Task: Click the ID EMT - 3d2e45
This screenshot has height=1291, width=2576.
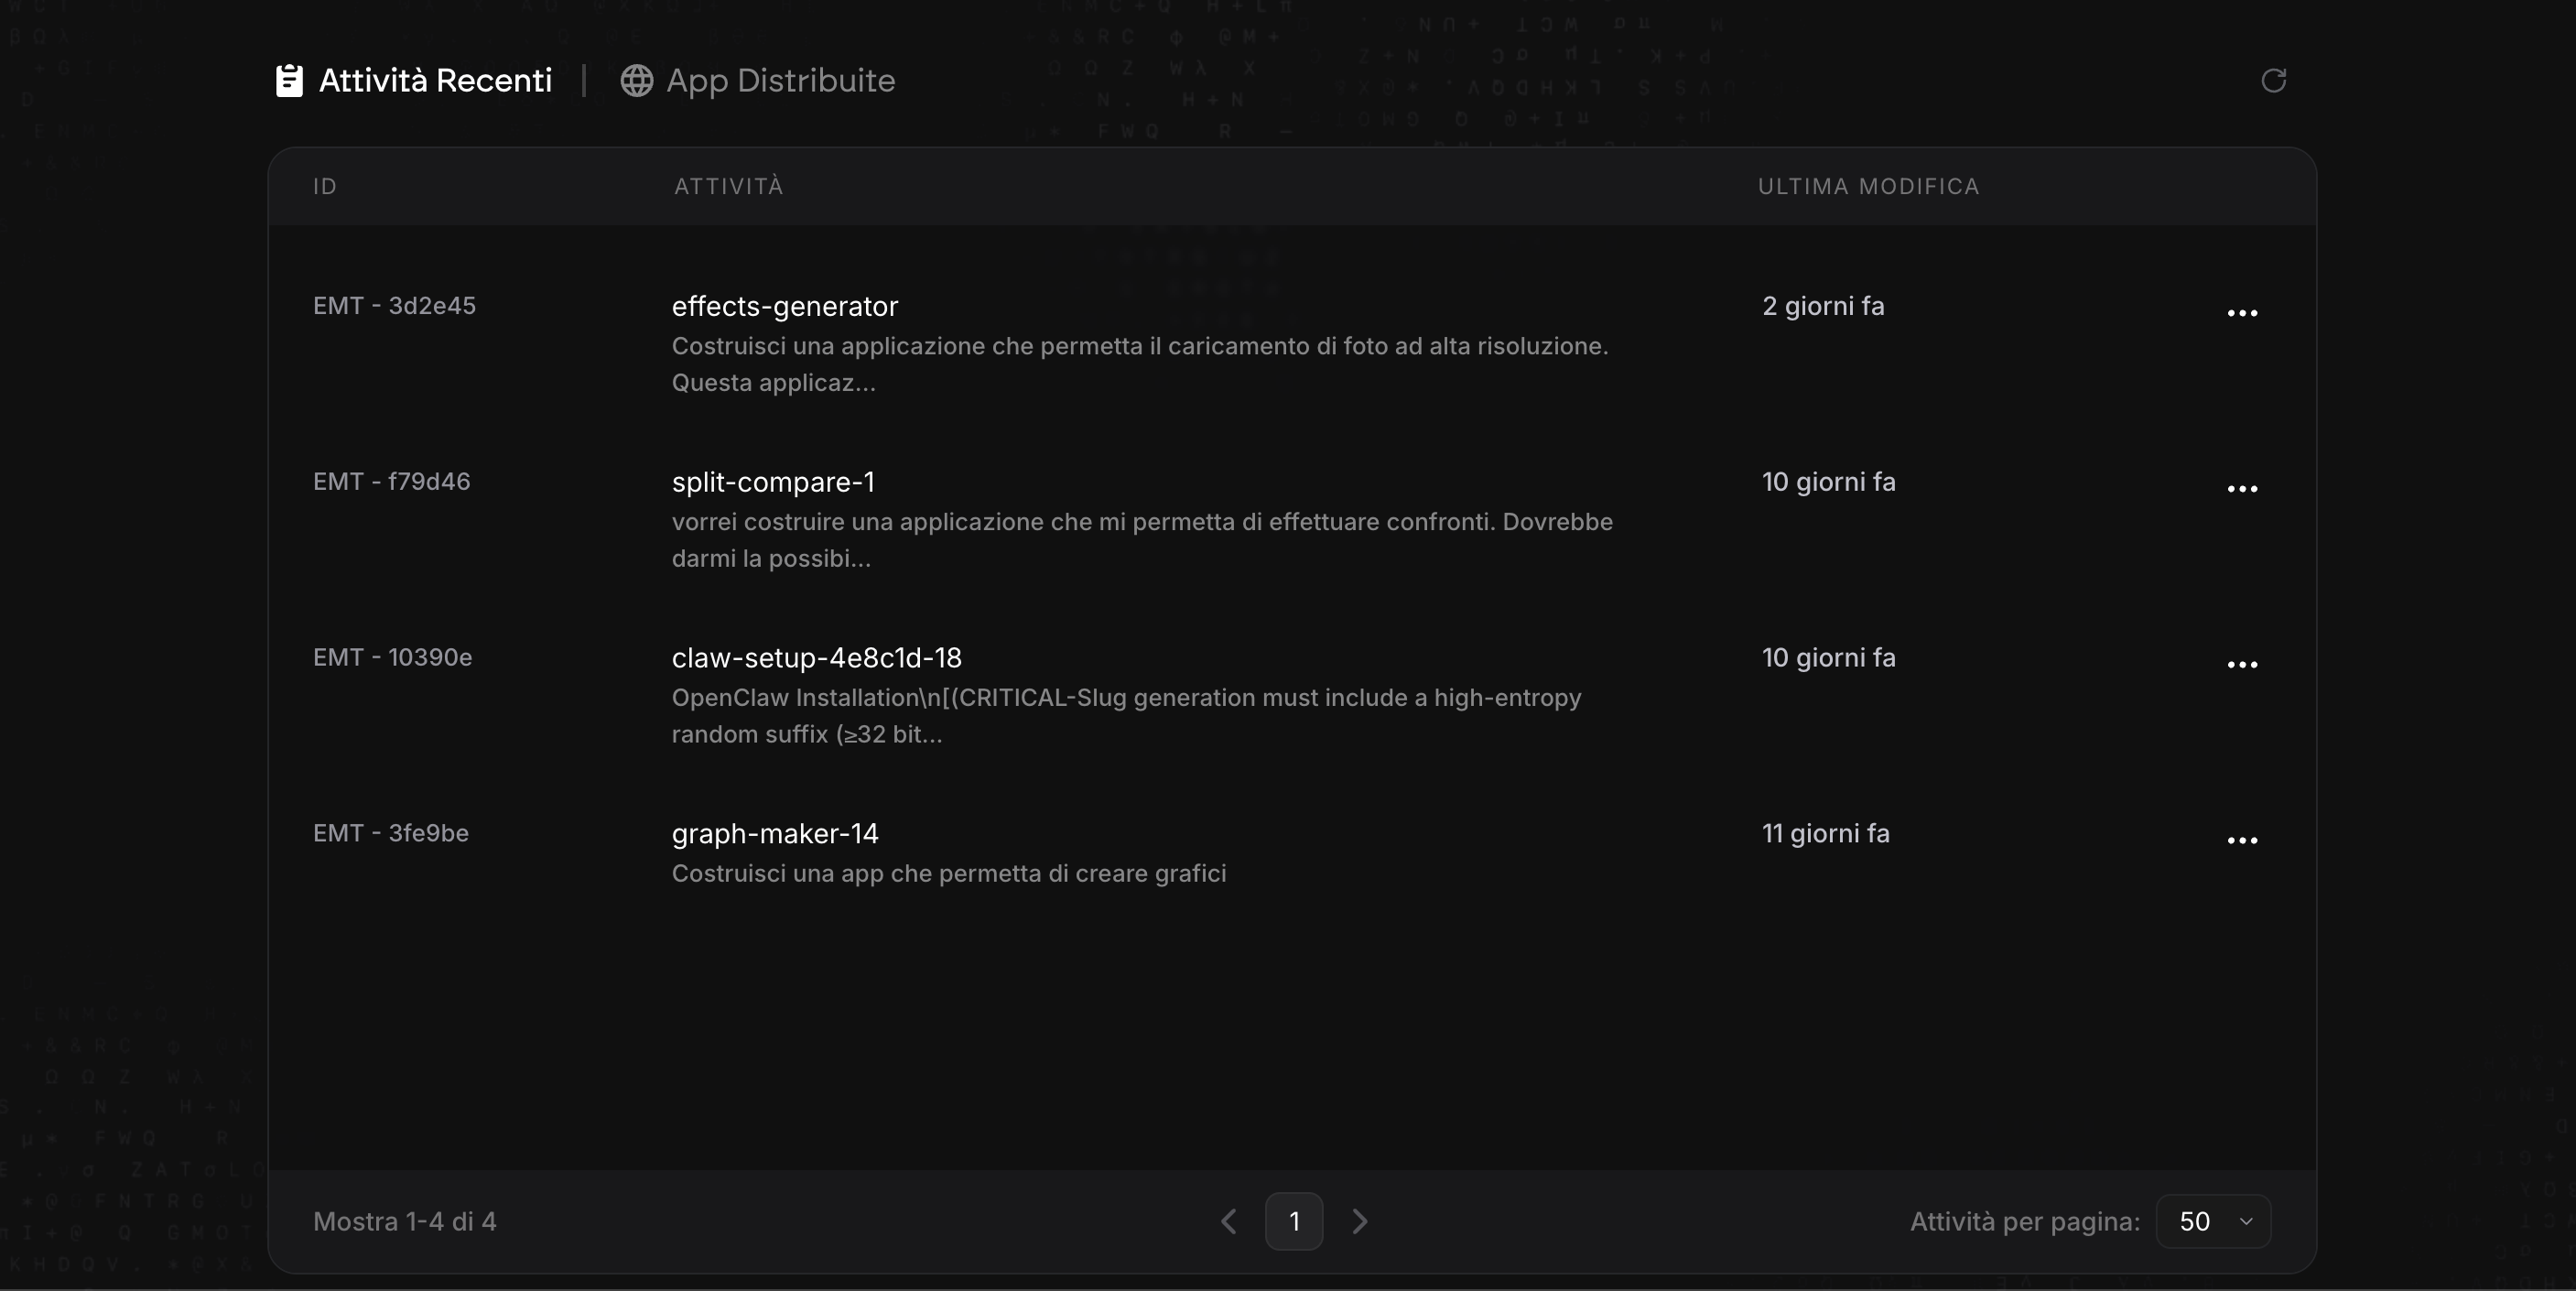Action: click(394, 306)
